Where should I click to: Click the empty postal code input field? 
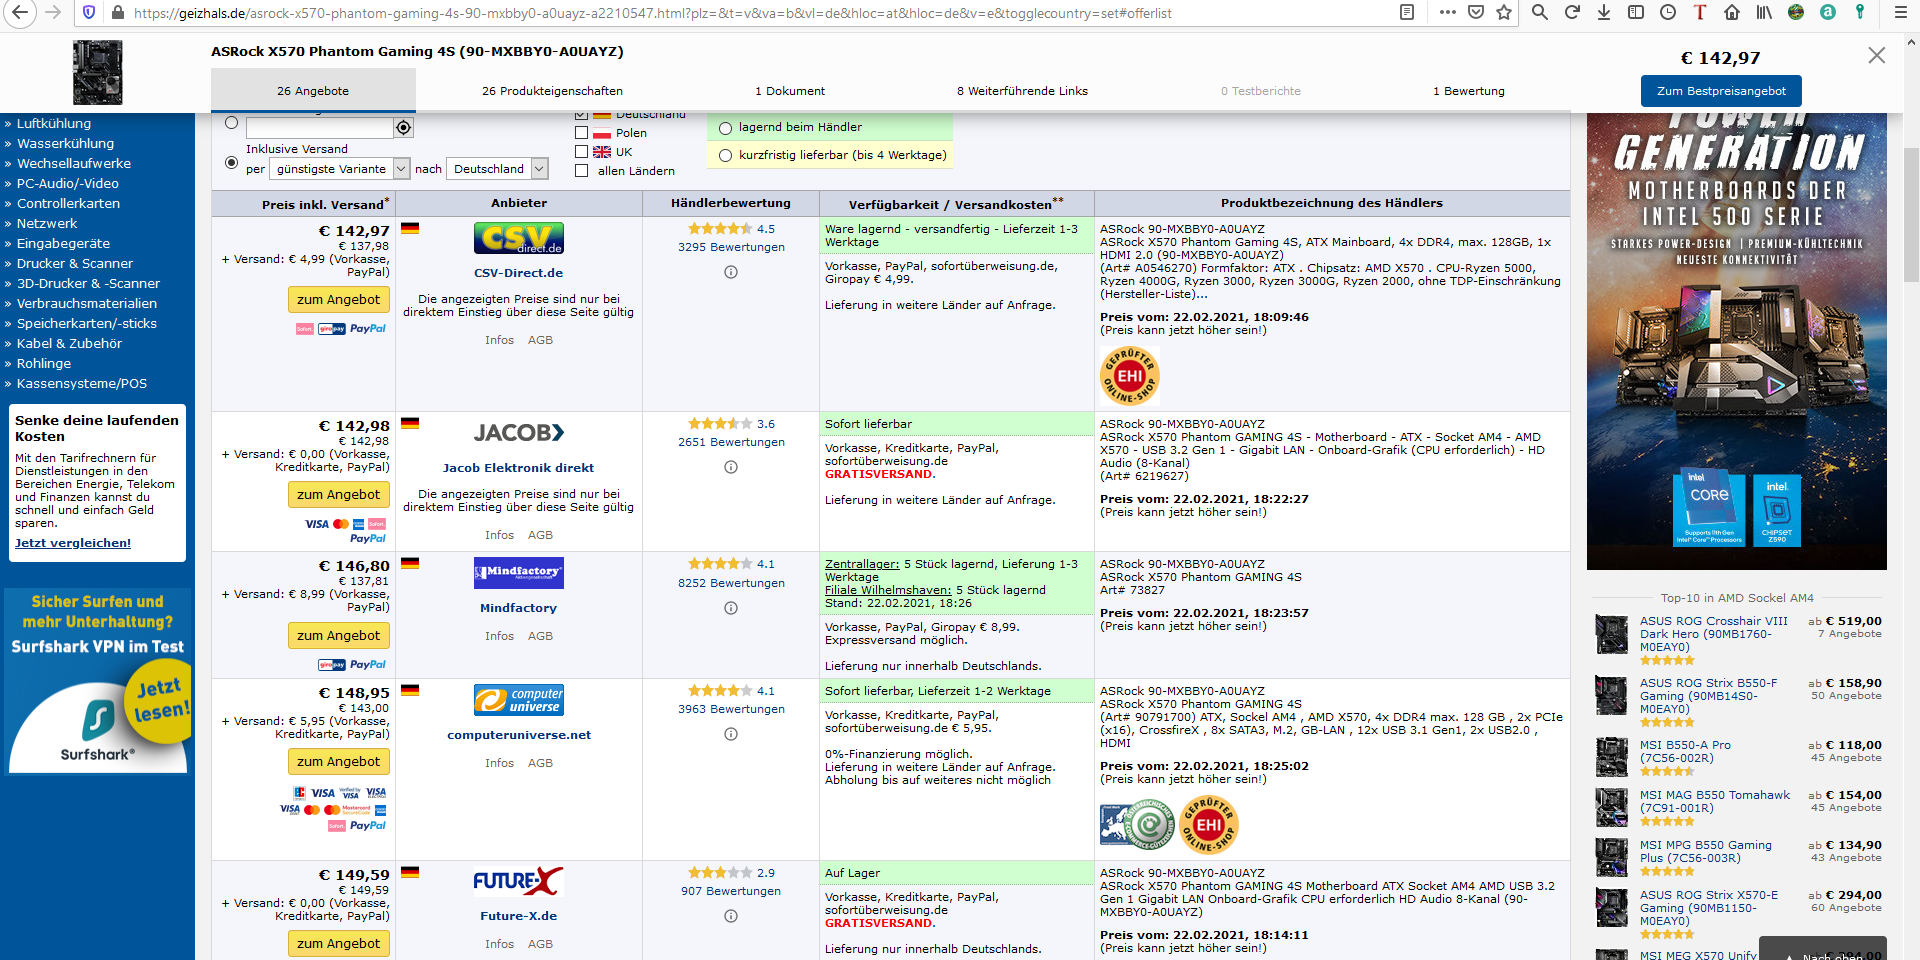point(319,127)
